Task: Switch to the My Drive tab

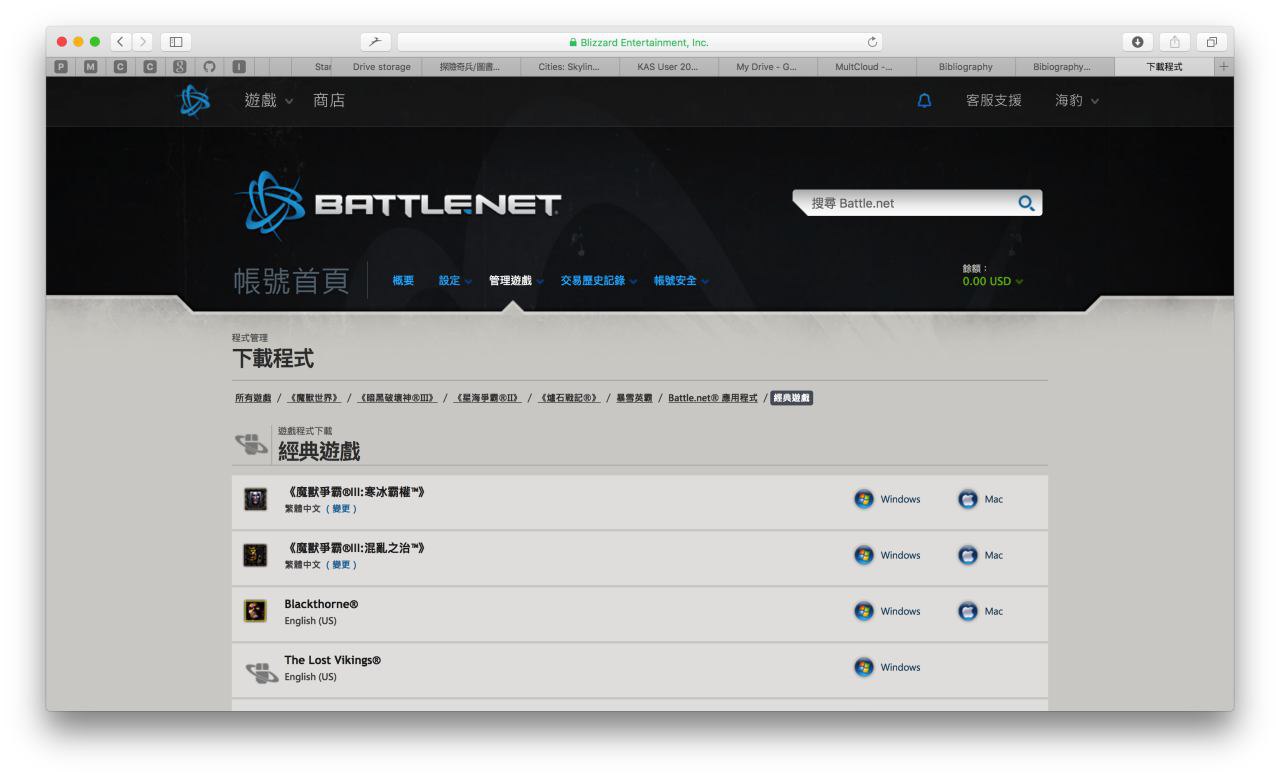Action: [766, 67]
